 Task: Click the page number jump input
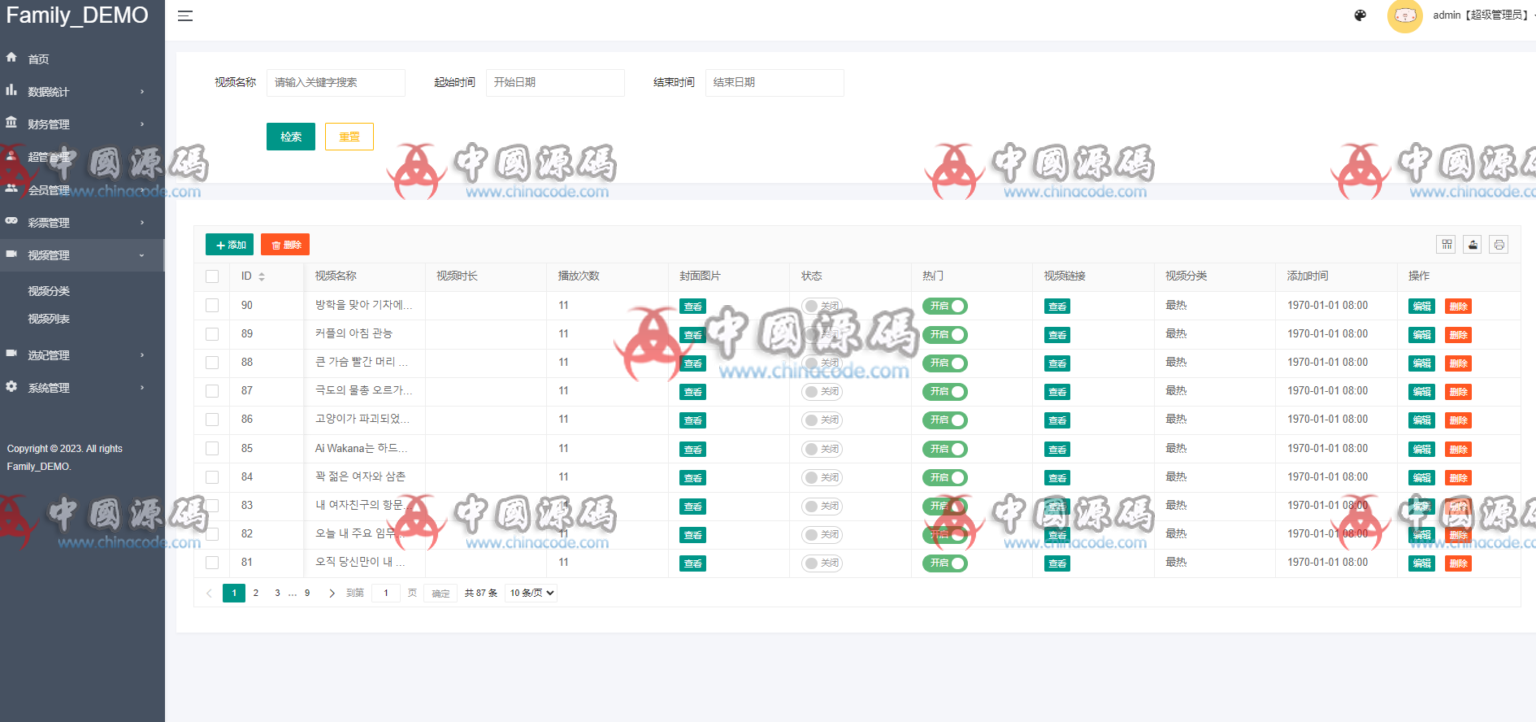point(386,593)
